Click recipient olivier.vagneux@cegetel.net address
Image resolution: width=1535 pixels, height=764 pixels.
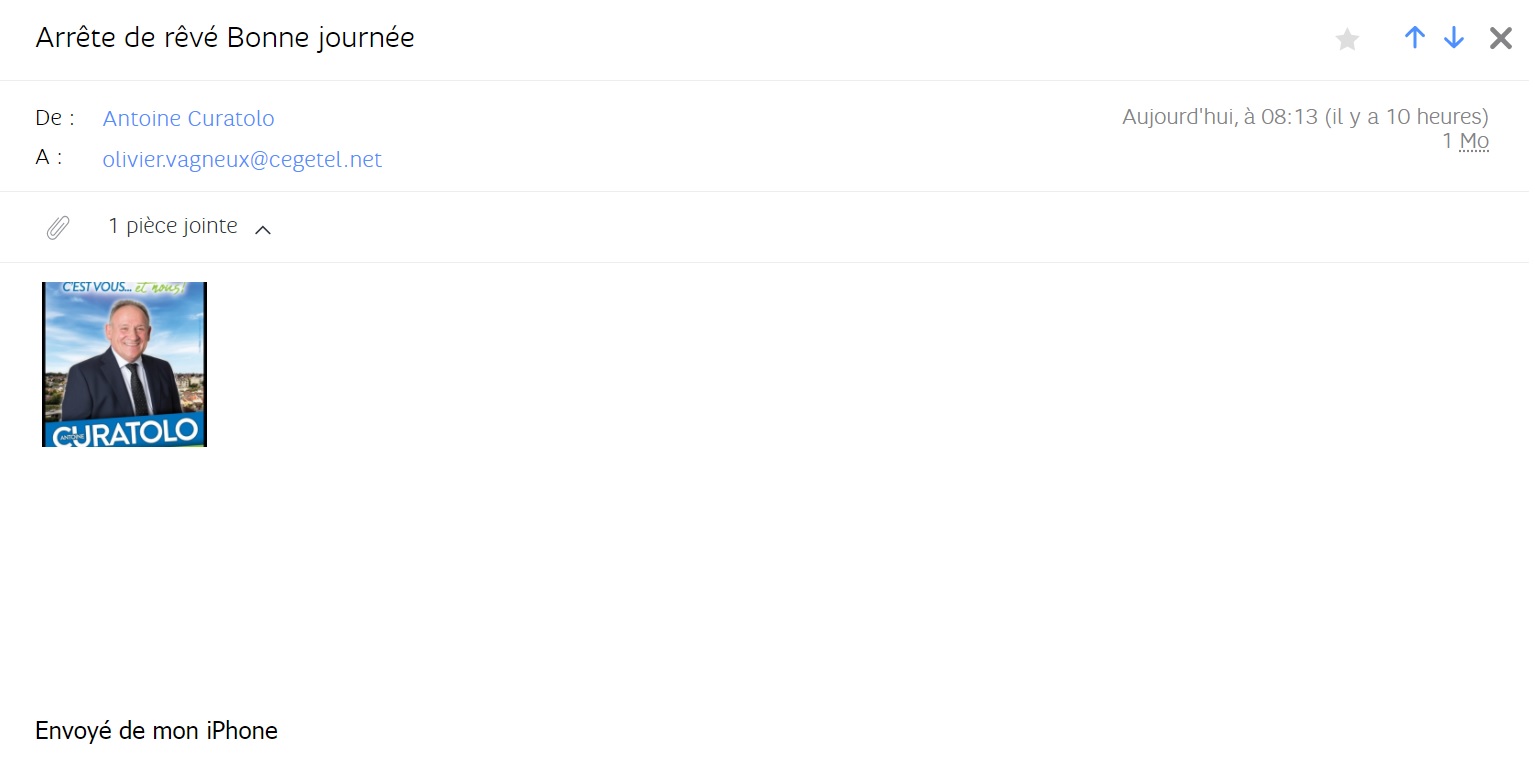click(x=242, y=159)
